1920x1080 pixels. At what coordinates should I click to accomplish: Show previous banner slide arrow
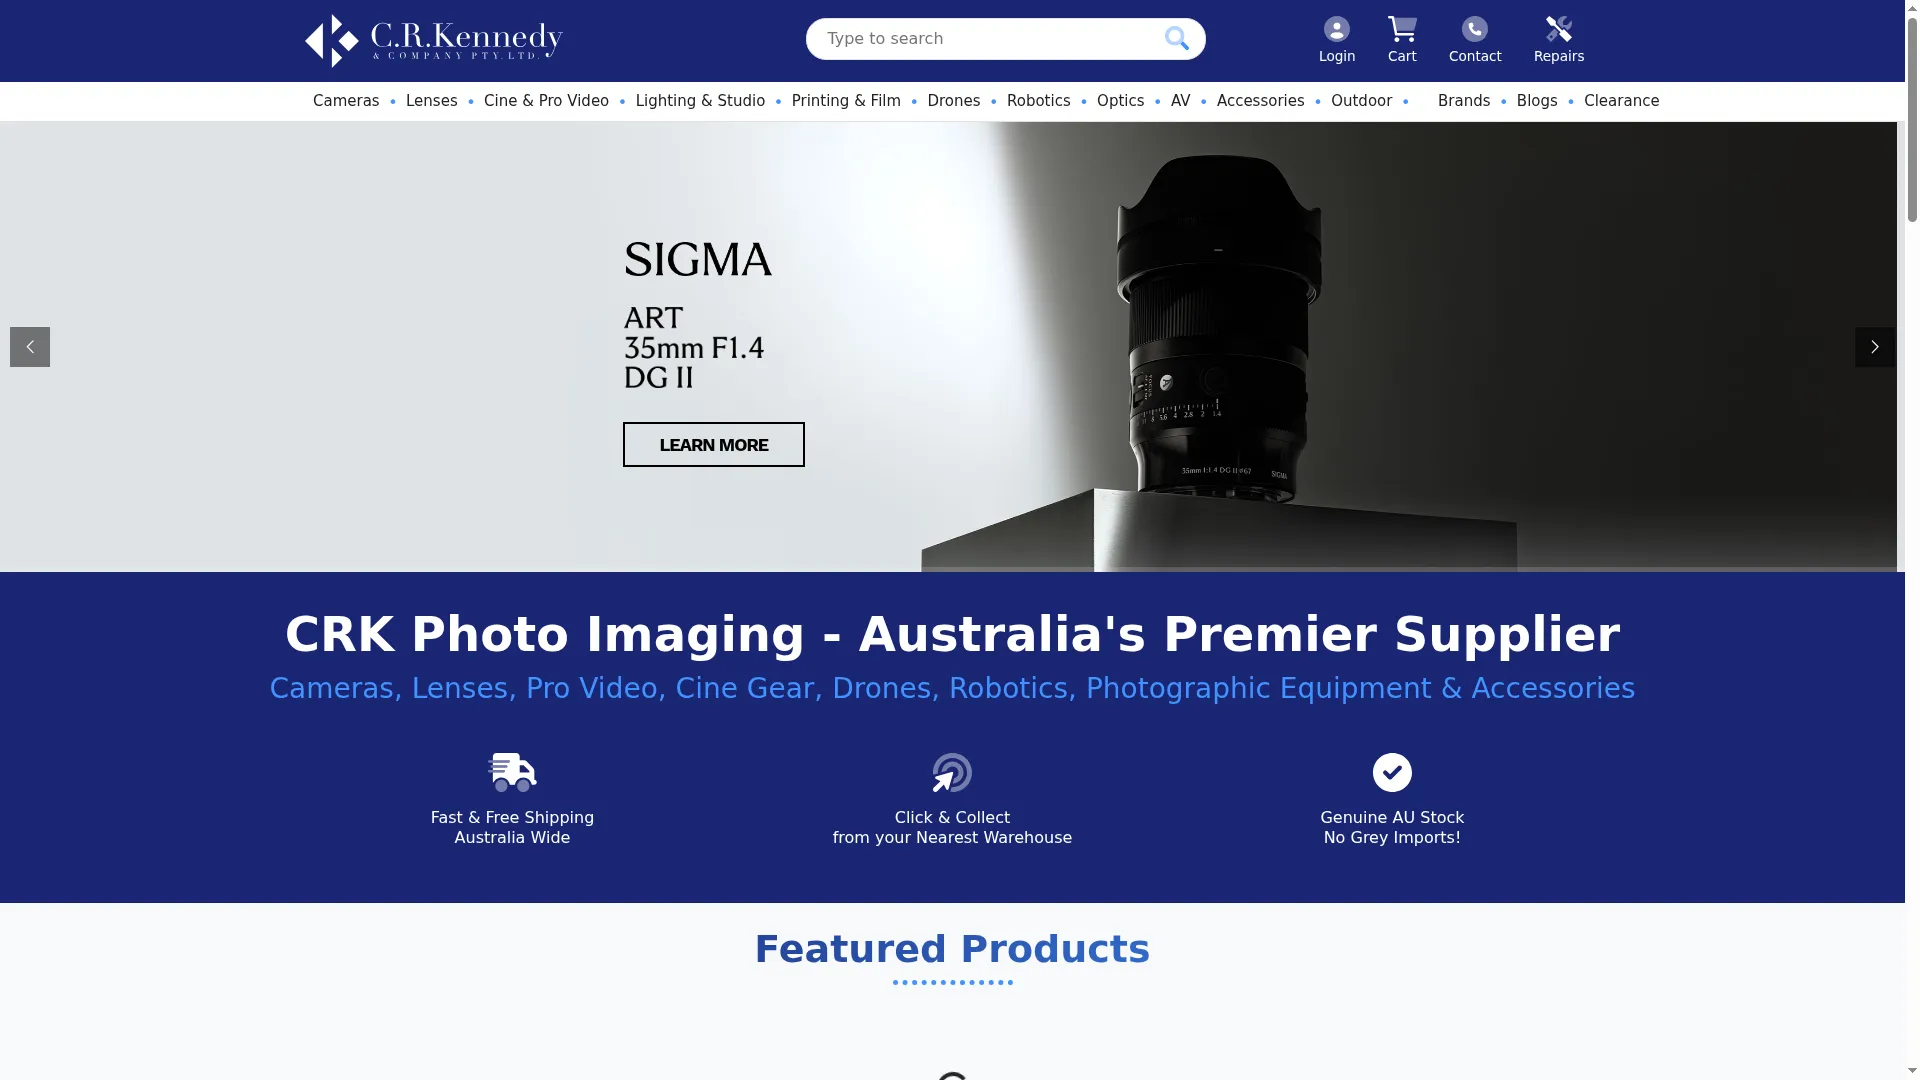30,347
